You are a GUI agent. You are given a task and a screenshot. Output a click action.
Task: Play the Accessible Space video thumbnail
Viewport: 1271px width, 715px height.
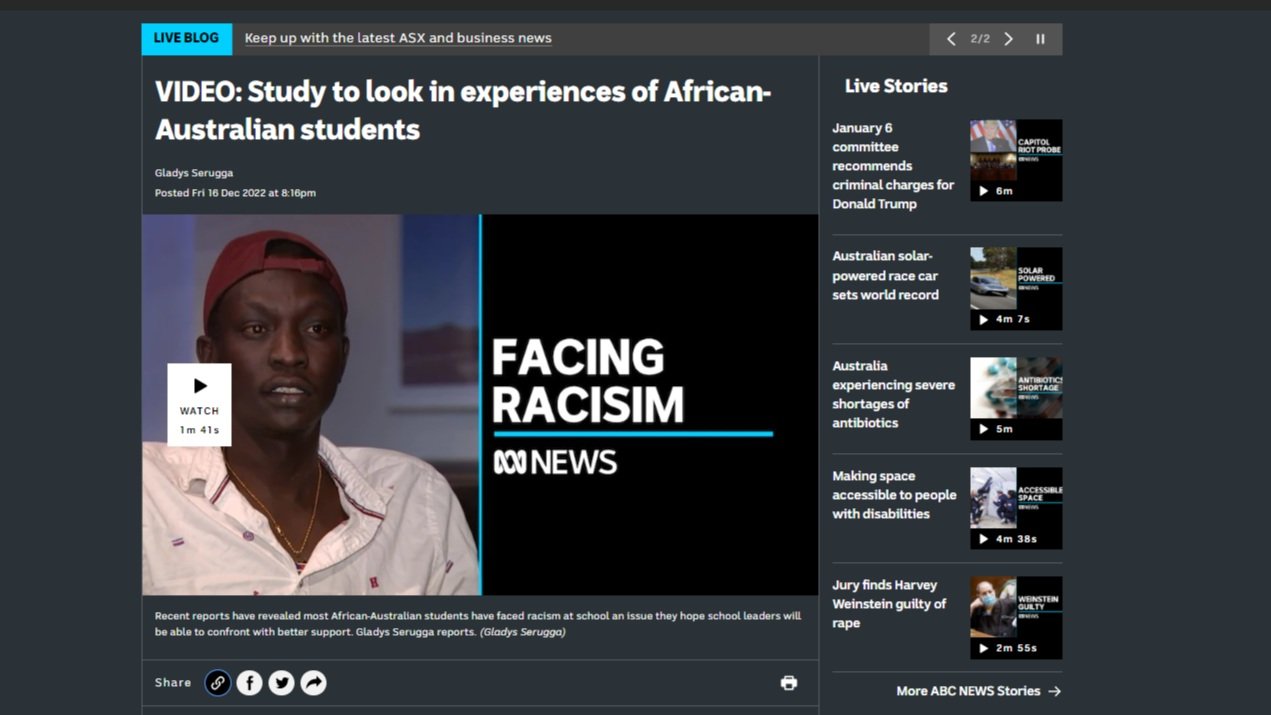pos(1016,508)
